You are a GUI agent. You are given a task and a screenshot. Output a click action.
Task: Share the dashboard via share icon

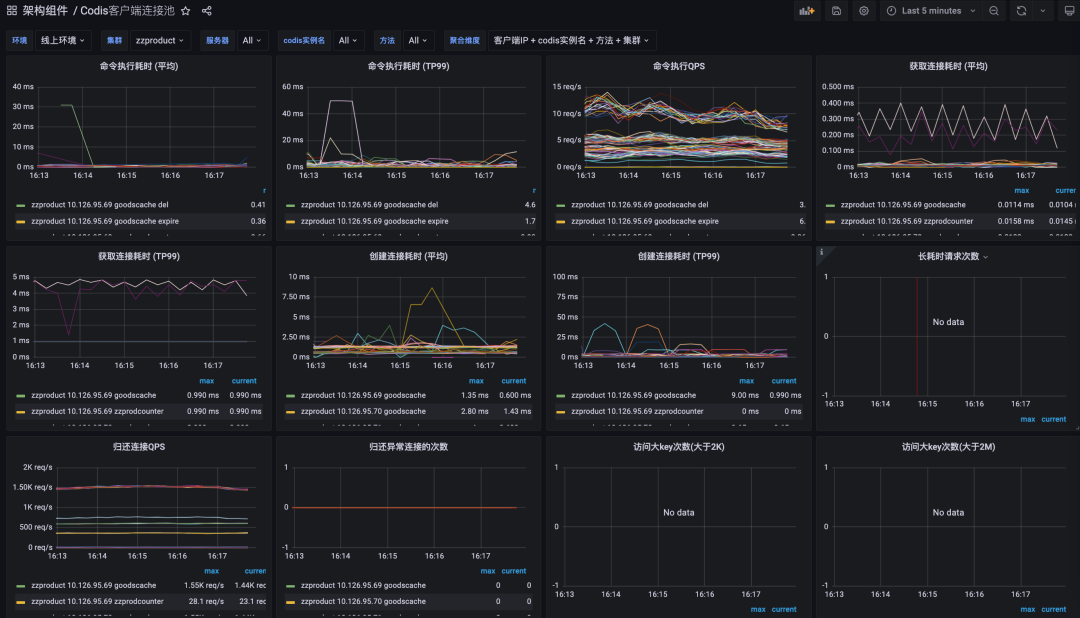[207, 11]
